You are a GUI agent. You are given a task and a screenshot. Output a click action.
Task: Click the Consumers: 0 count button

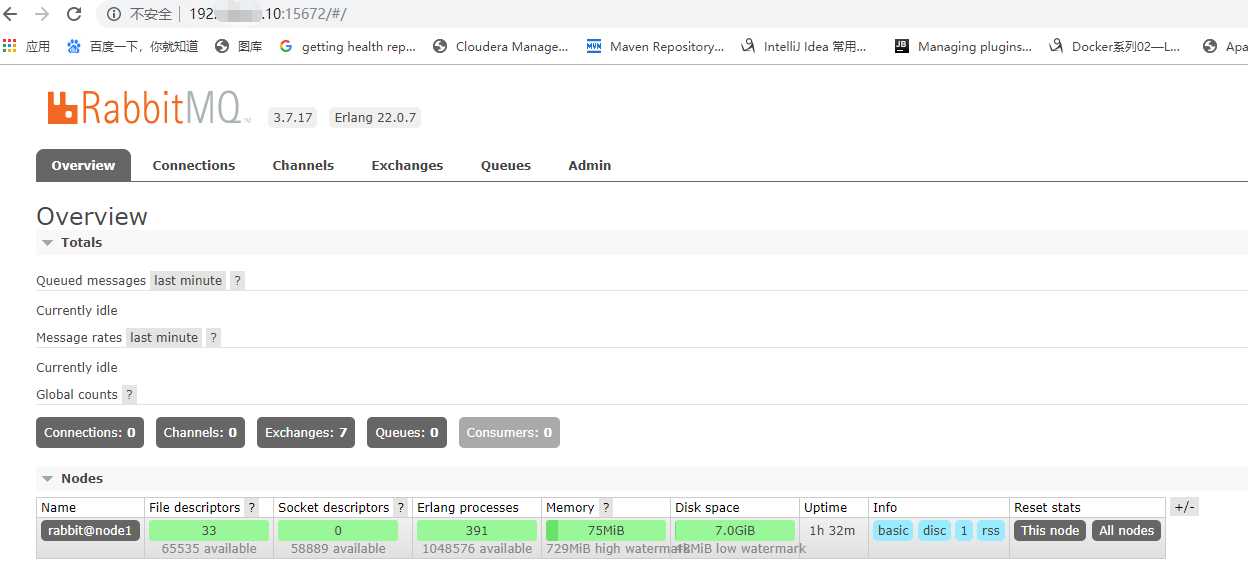pos(509,433)
